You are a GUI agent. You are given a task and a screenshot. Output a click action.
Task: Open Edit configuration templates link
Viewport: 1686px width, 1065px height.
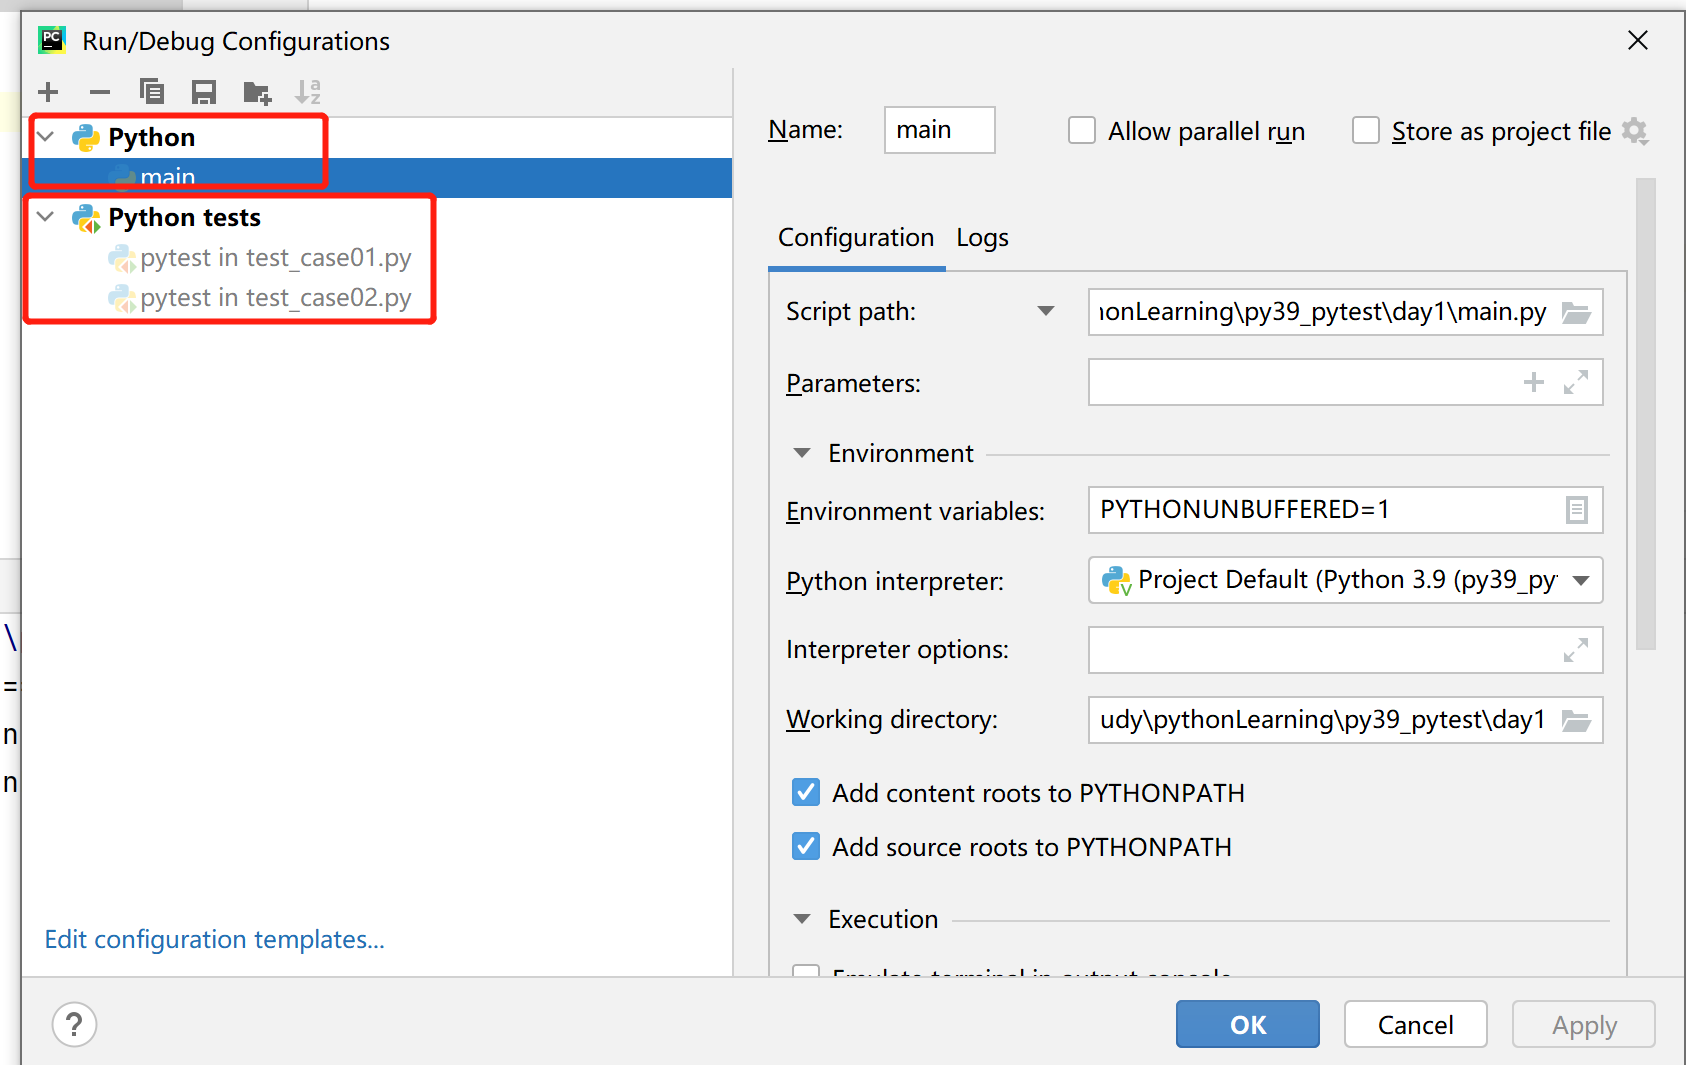click(214, 940)
